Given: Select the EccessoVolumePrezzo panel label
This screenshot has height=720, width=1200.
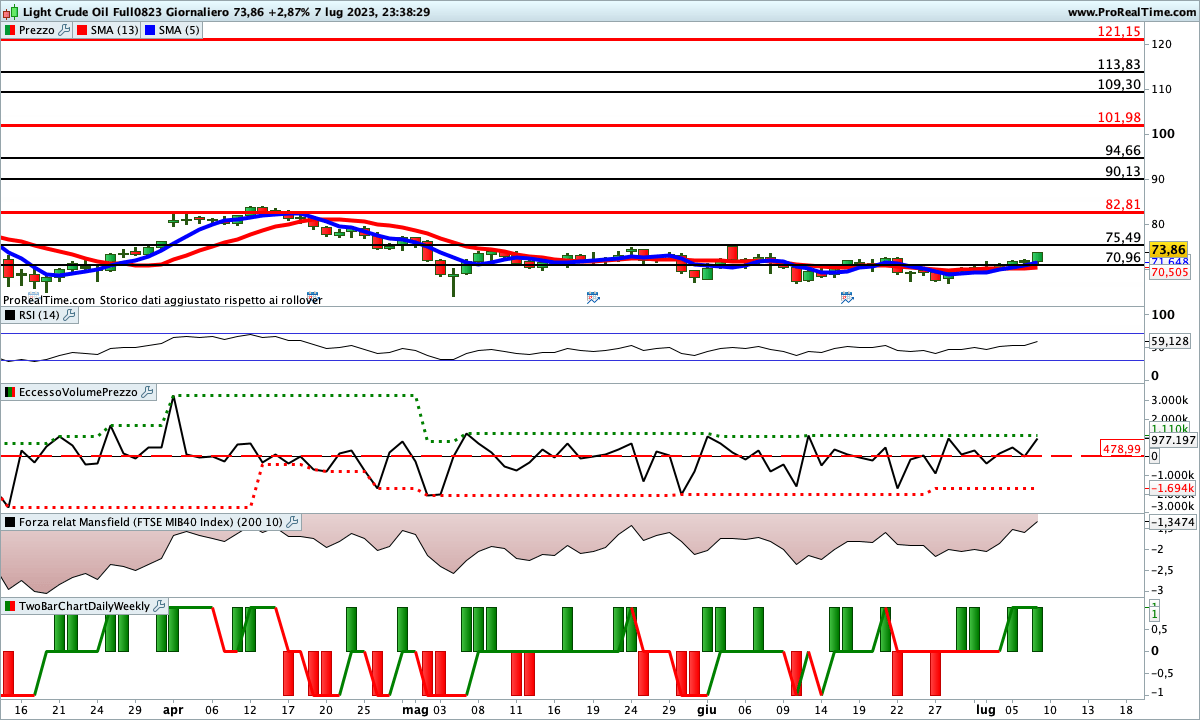Looking at the screenshot, I should [x=78, y=392].
